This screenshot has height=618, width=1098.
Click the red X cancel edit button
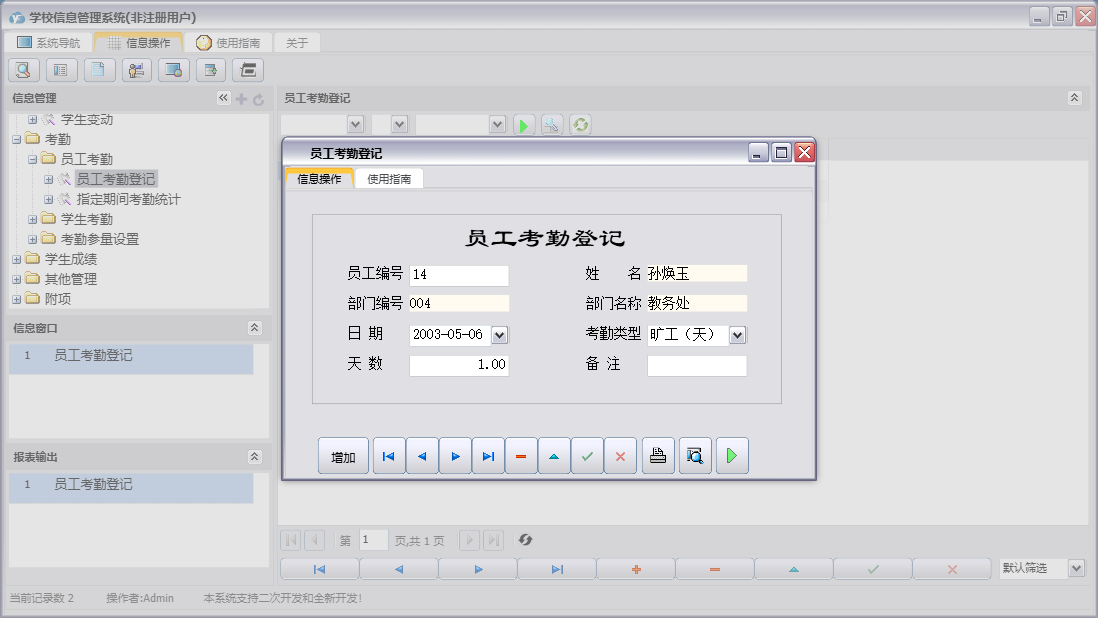click(620, 456)
